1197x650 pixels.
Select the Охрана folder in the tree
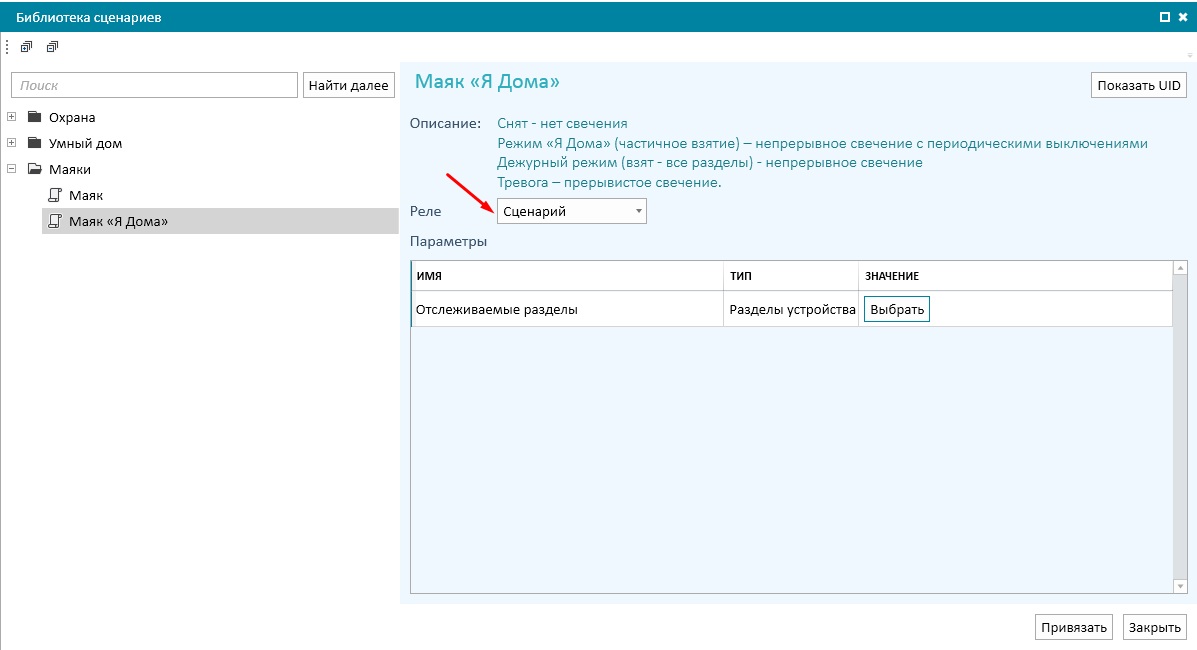click(x=72, y=118)
